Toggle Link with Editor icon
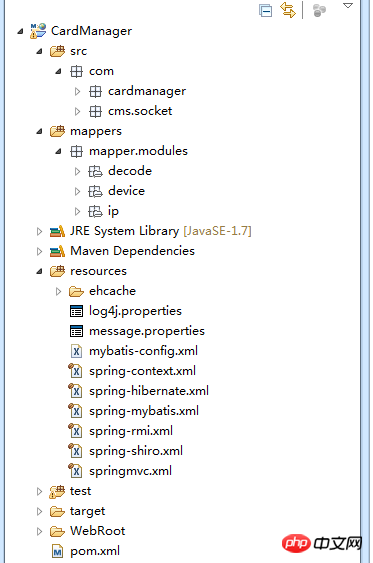The width and height of the screenshot is (373, 563). [288, 10]
